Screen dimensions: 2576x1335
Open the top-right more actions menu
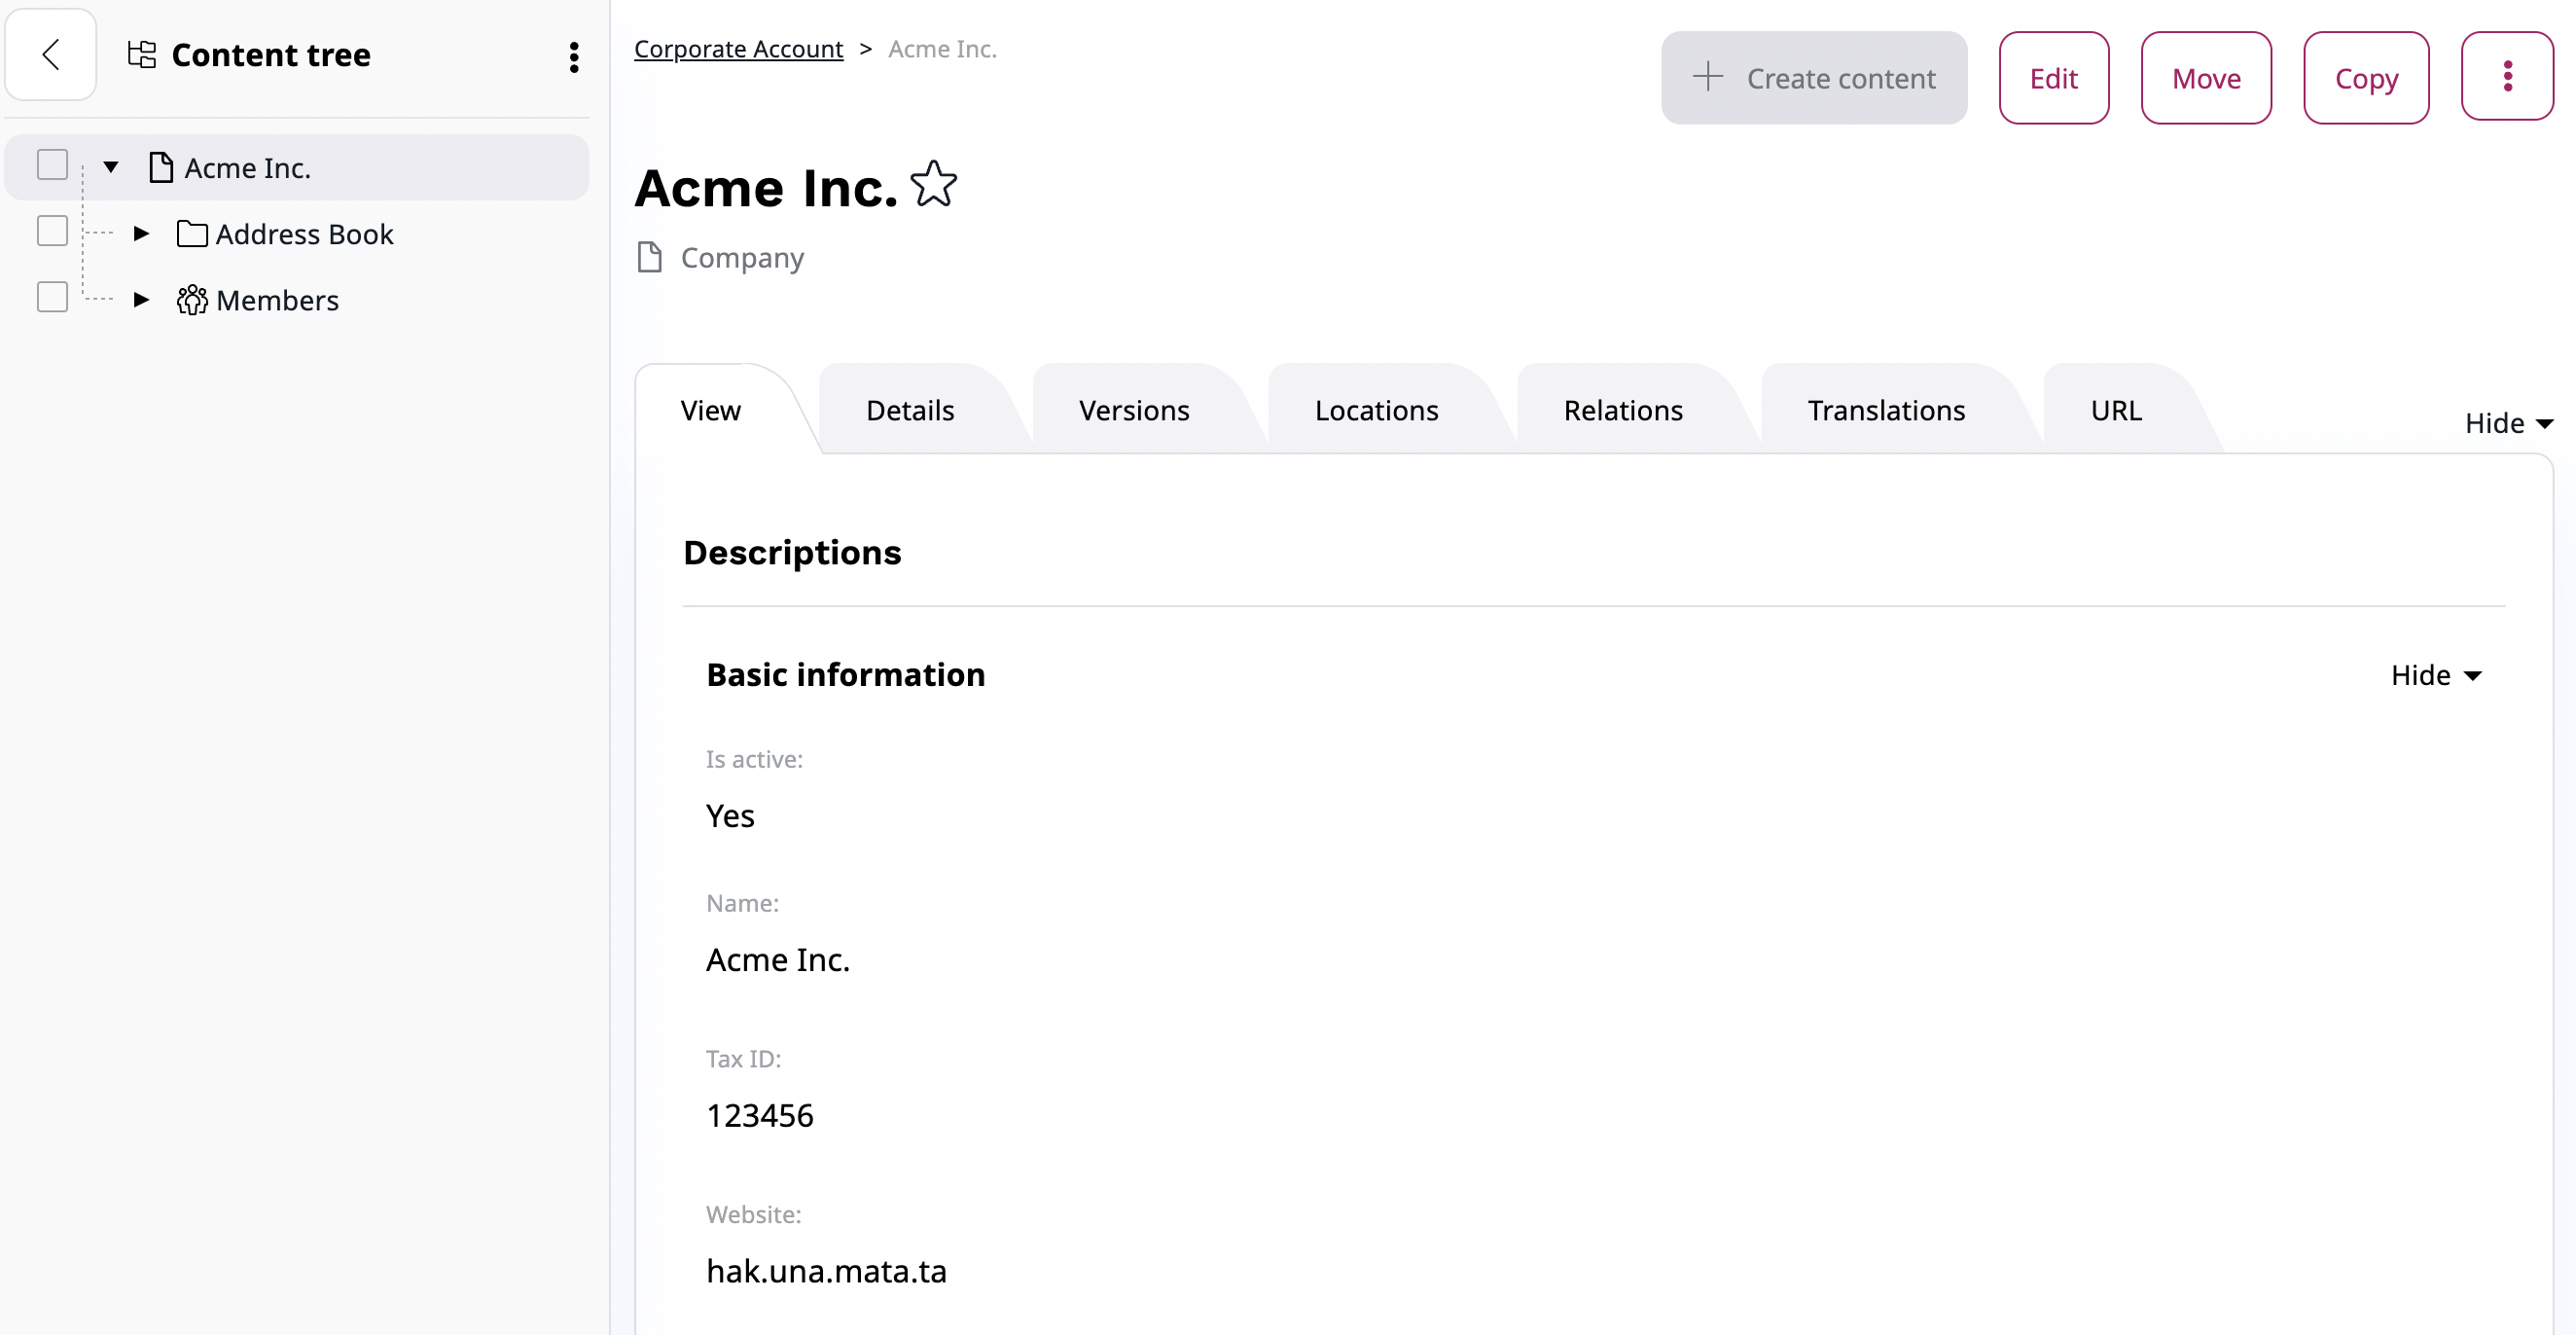click(x=2506, y=77)
